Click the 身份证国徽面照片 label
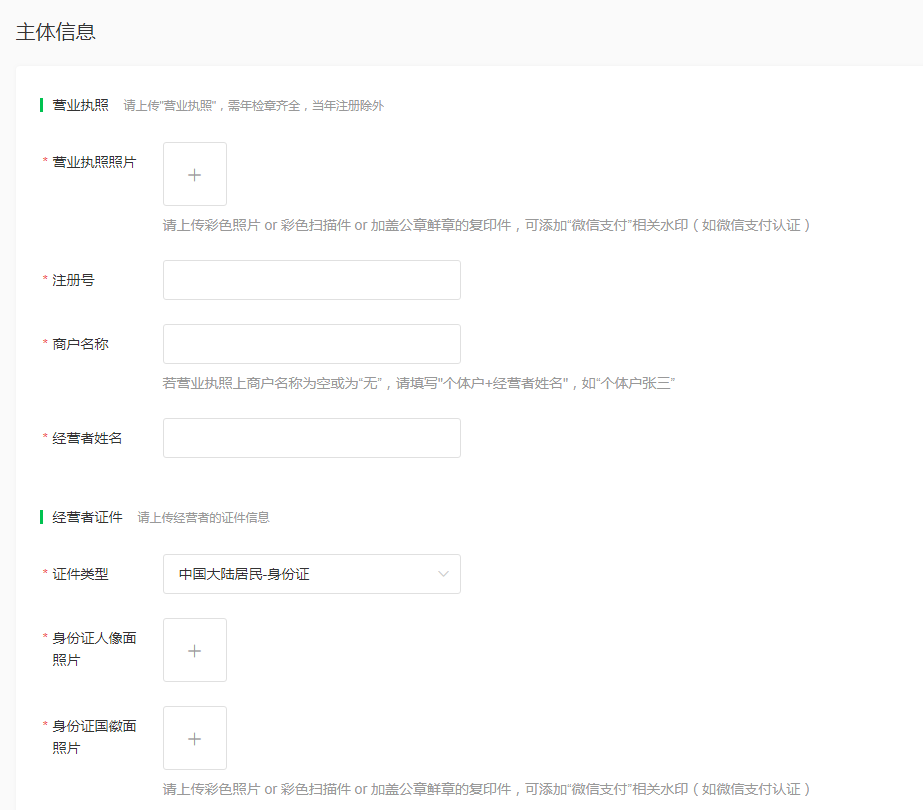The image size is (923, 810). [x=94, y=737]
